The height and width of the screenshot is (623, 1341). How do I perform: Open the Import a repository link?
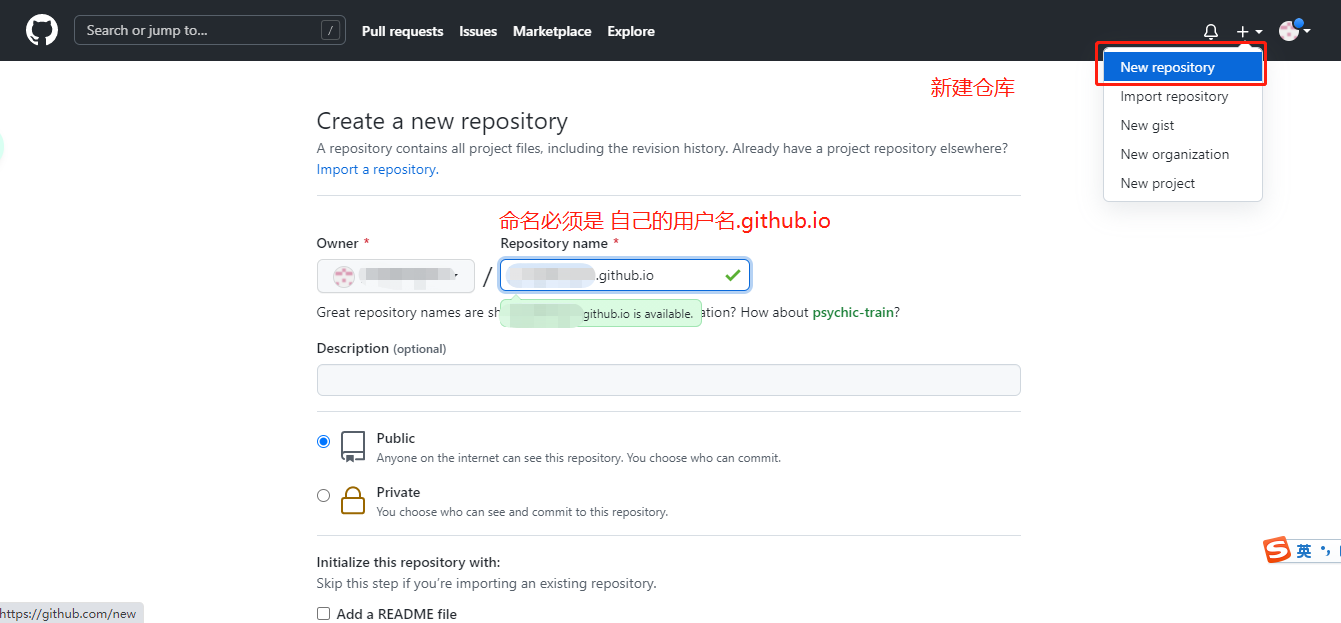point(376,169)
